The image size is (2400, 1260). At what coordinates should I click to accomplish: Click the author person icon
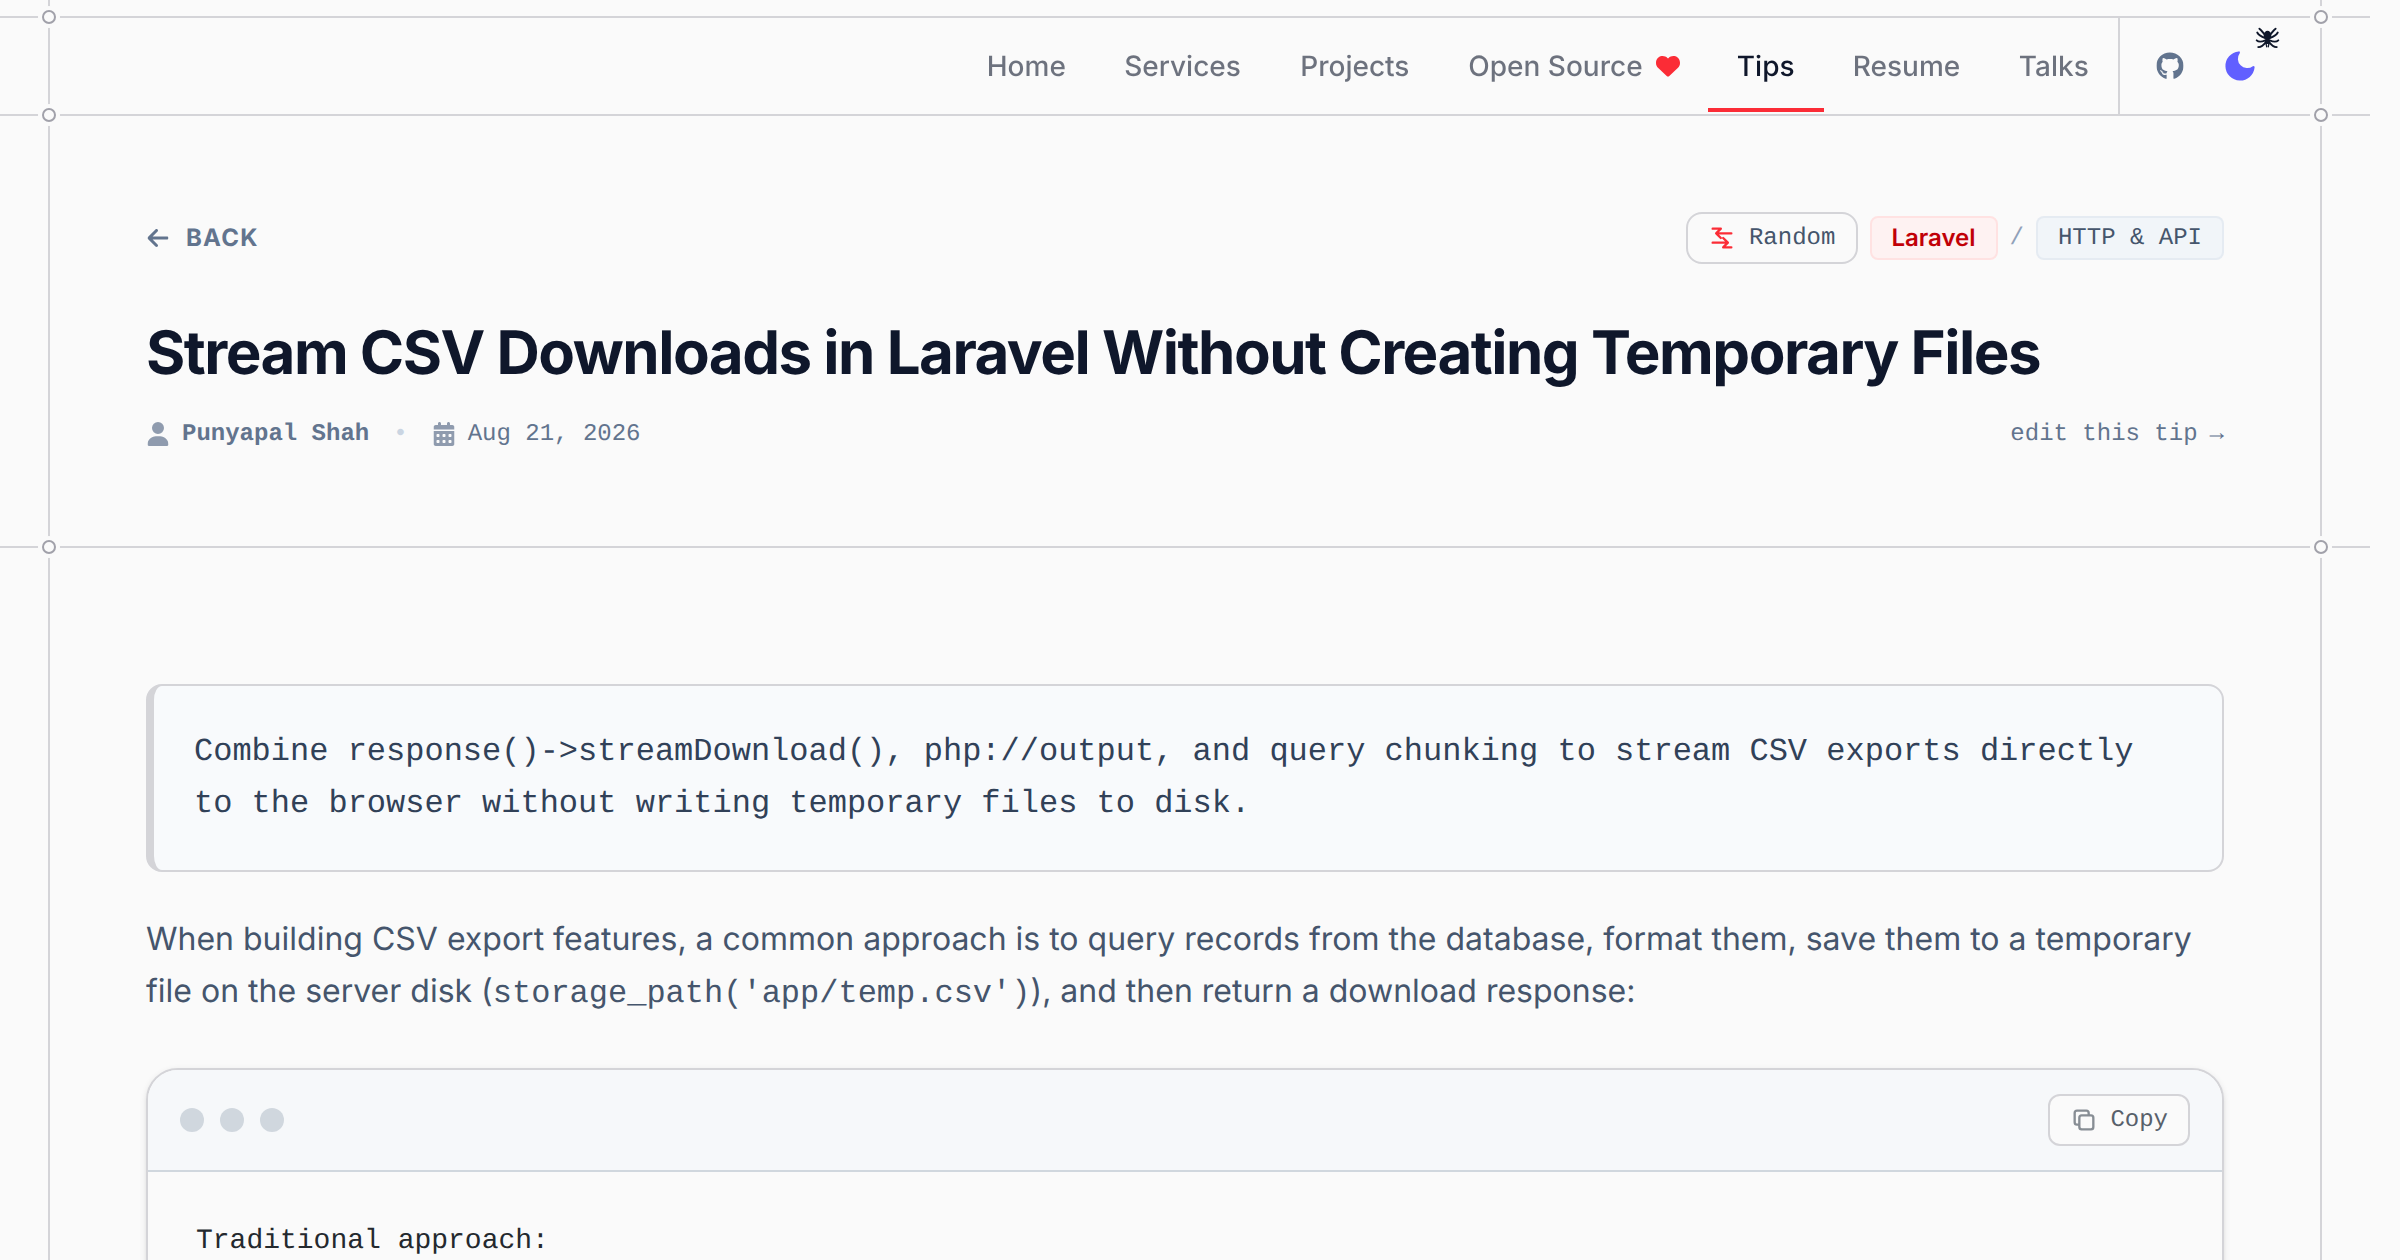(158, 434)
